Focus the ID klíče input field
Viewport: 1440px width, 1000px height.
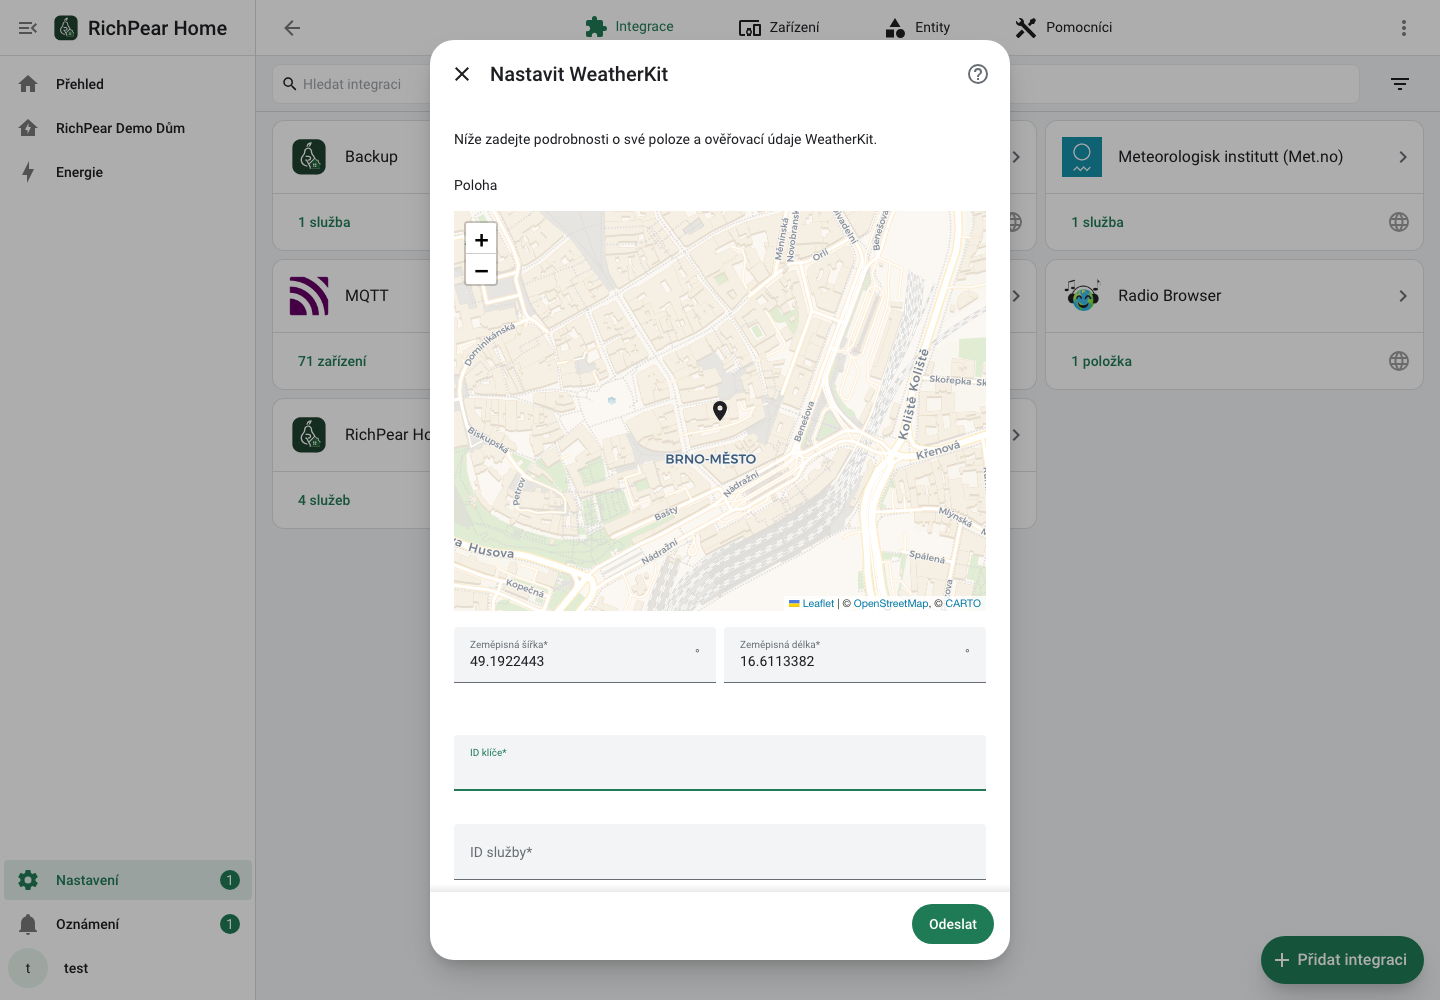point(720,763)
